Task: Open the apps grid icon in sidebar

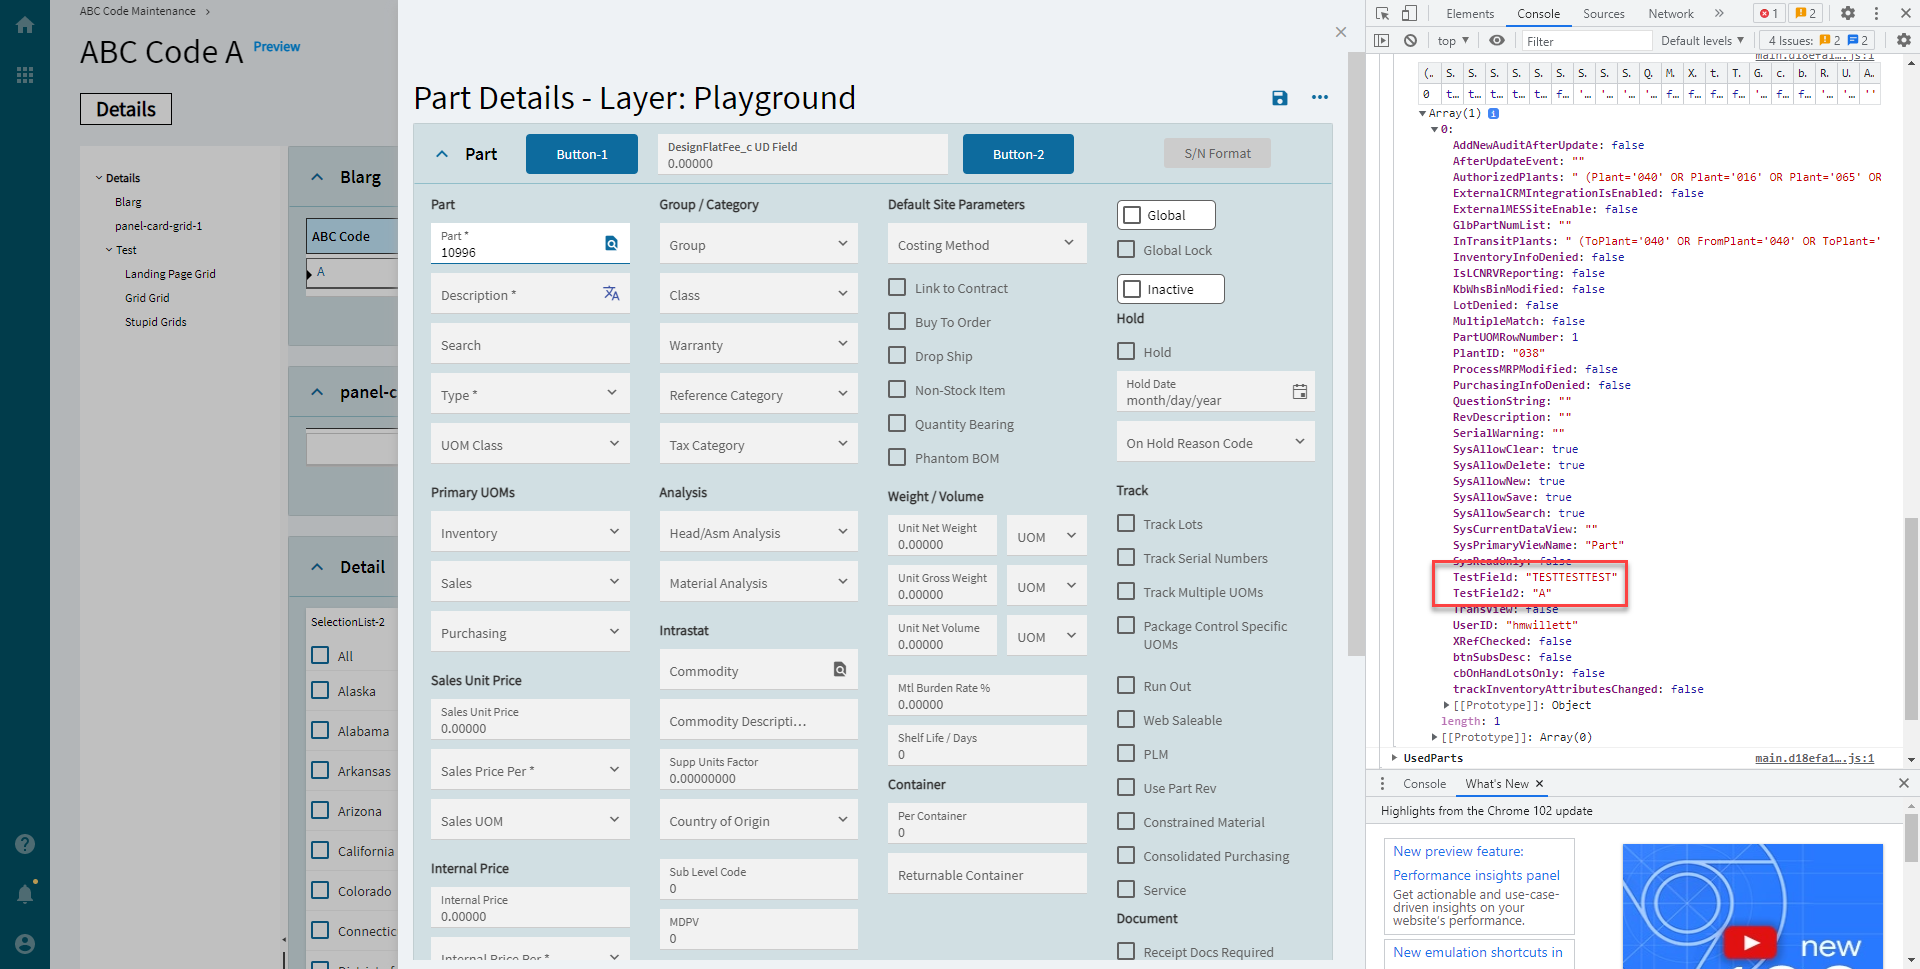Action: click(25, 75)
